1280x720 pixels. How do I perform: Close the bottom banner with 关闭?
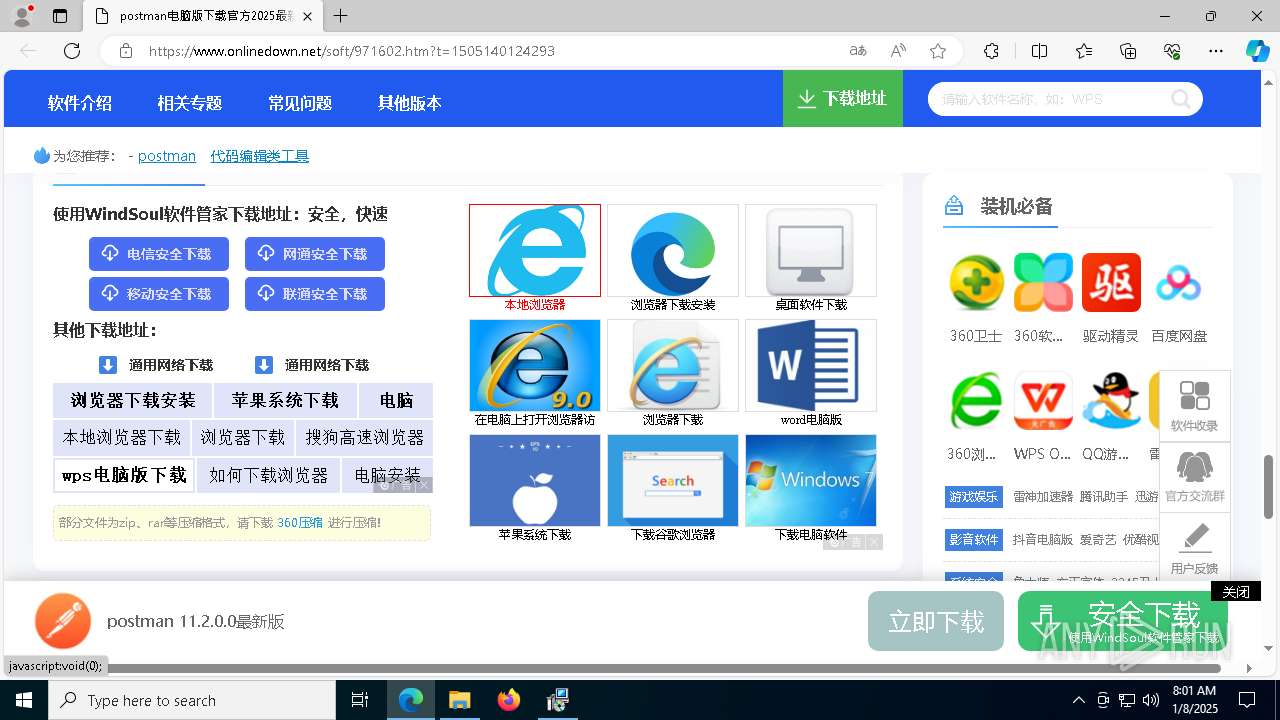1236,592
